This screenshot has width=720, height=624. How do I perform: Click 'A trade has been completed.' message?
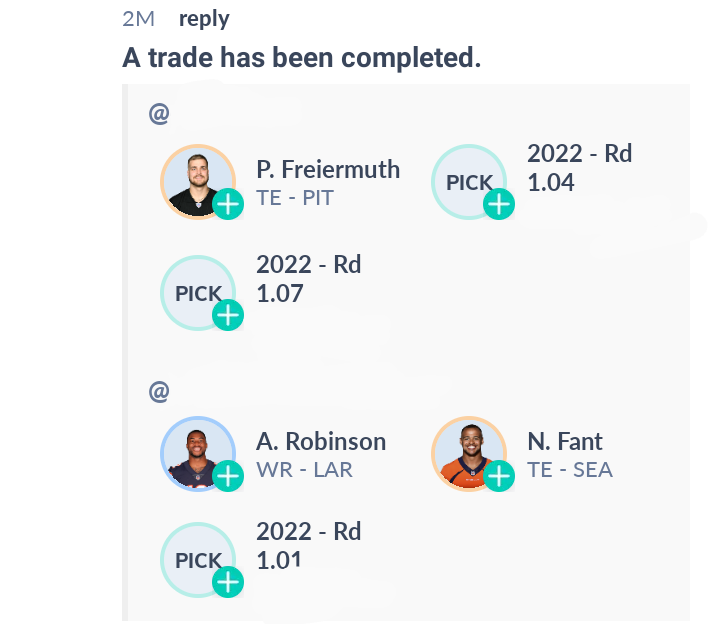click(302, 58)
